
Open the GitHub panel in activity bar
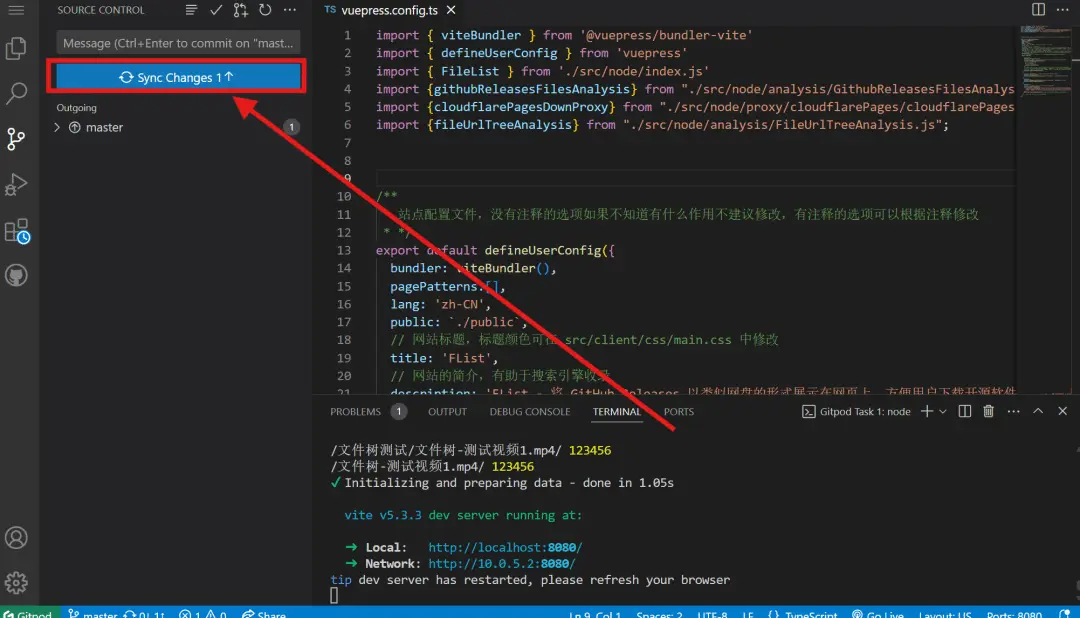point(16,276)
